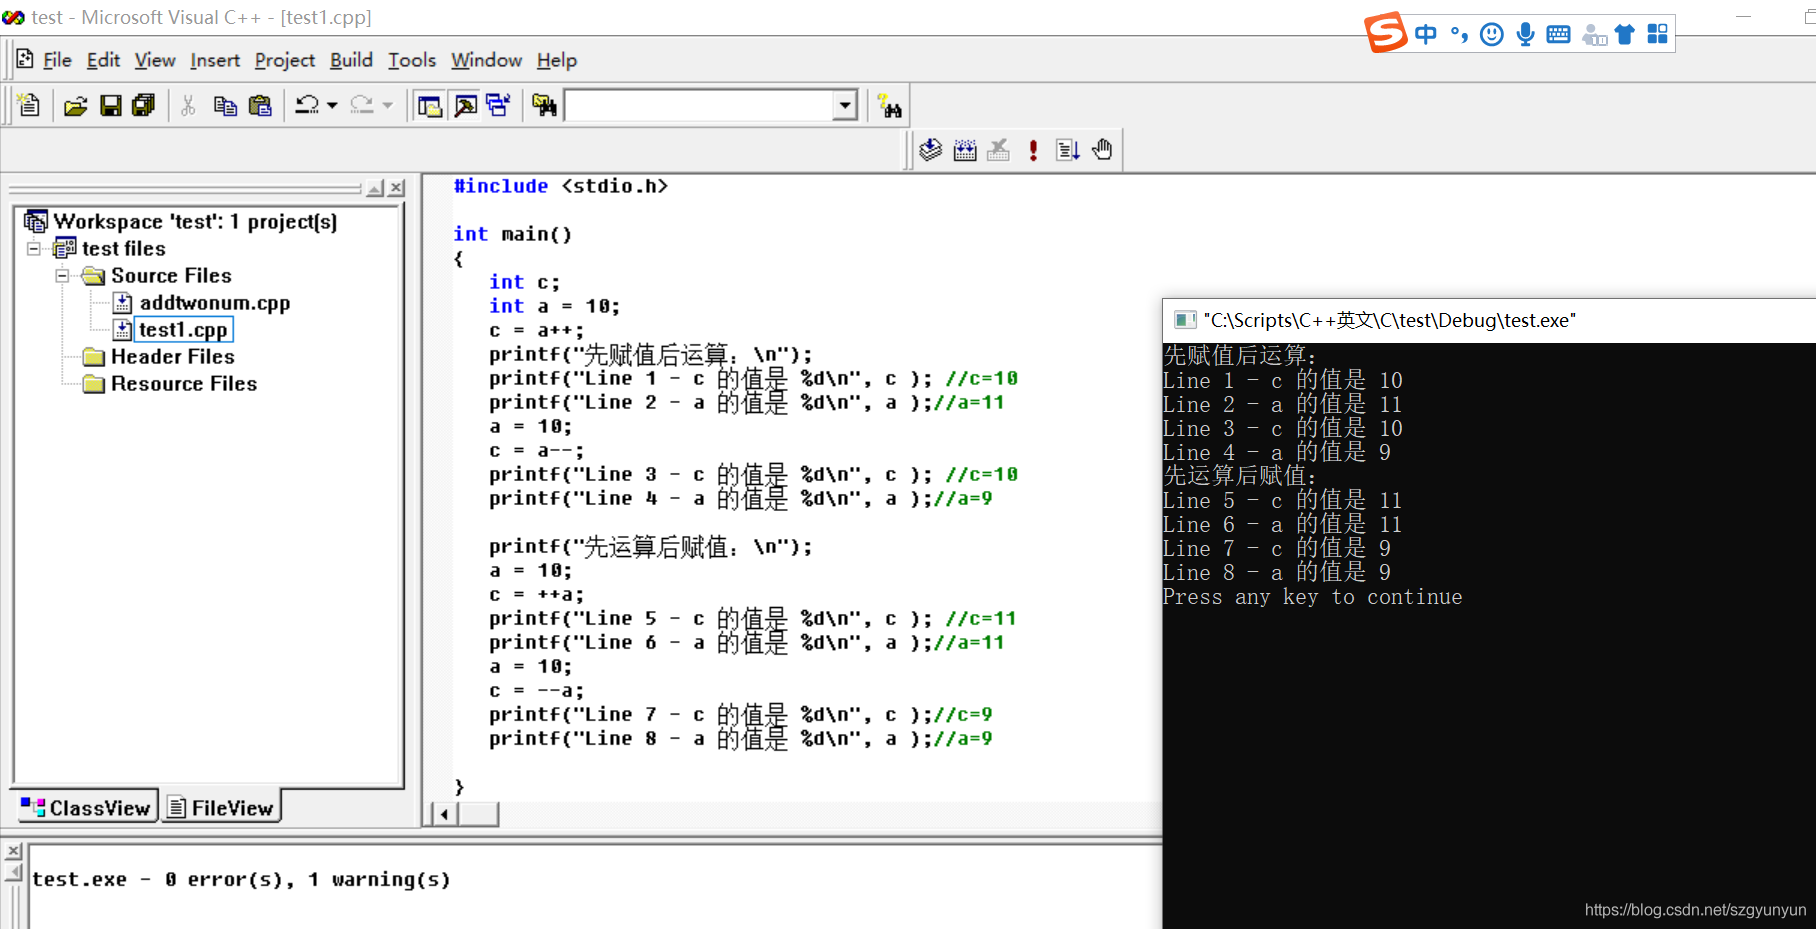Screen dimensions: 1816x929
Task: Click the Sogou account login icon
Action: click(x=1594, y=36)
